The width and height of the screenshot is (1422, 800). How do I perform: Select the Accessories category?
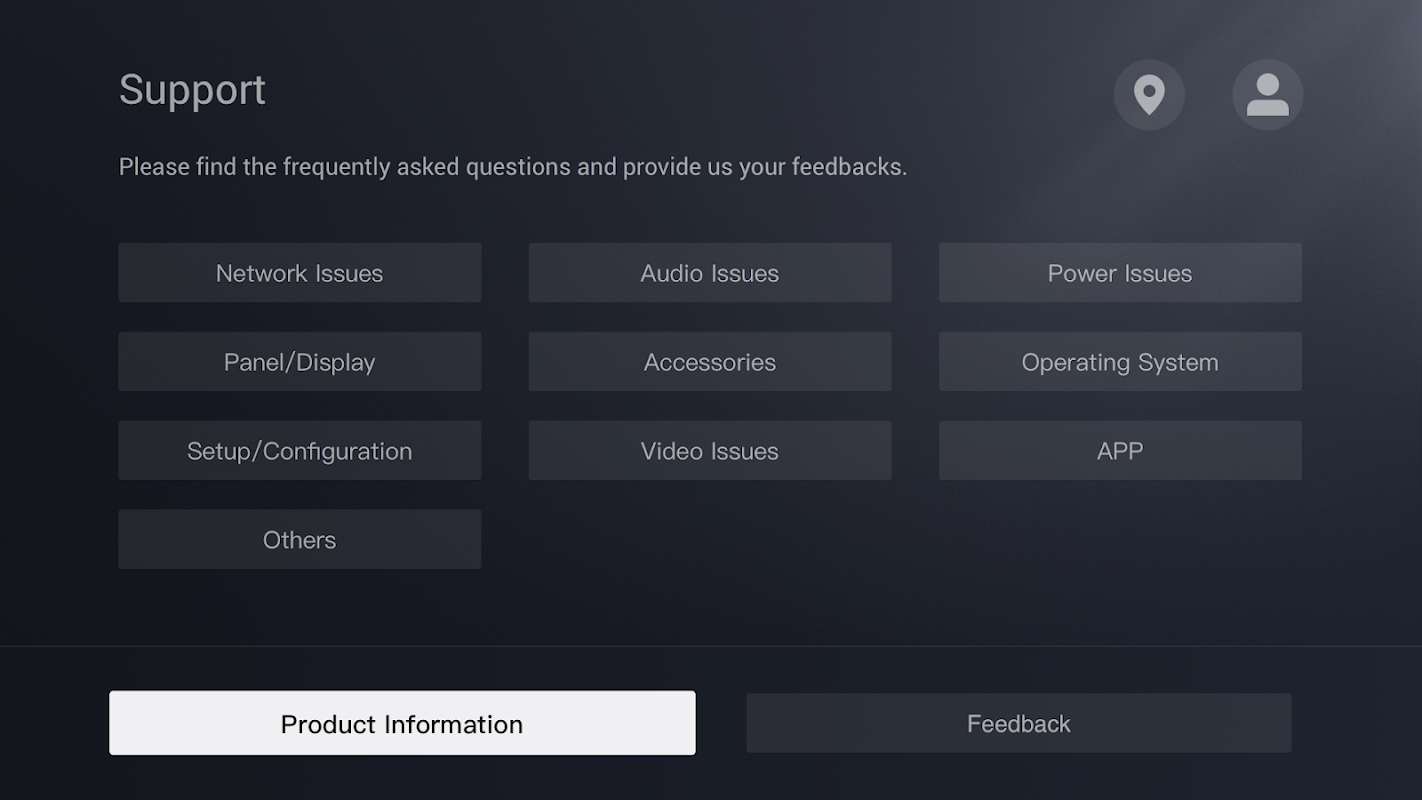click(x=710, y=362)
